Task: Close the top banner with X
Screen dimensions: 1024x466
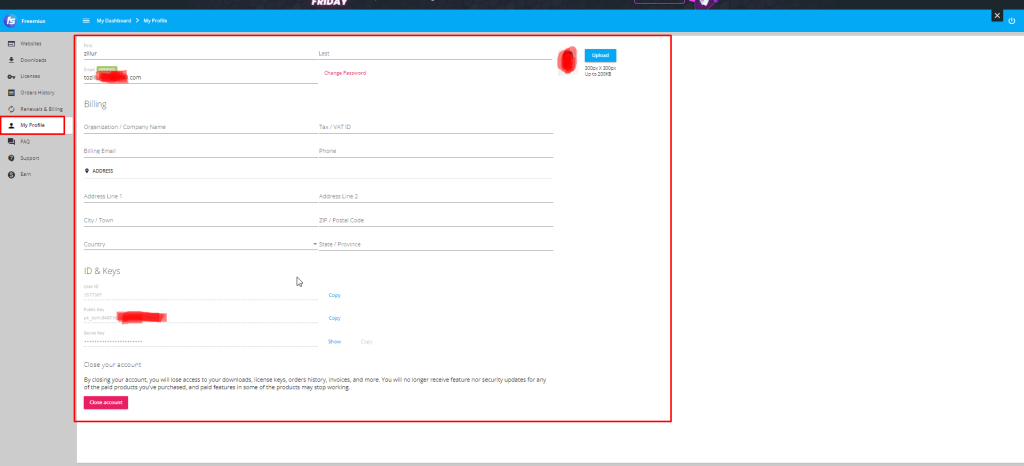Action: click(997, 15)
